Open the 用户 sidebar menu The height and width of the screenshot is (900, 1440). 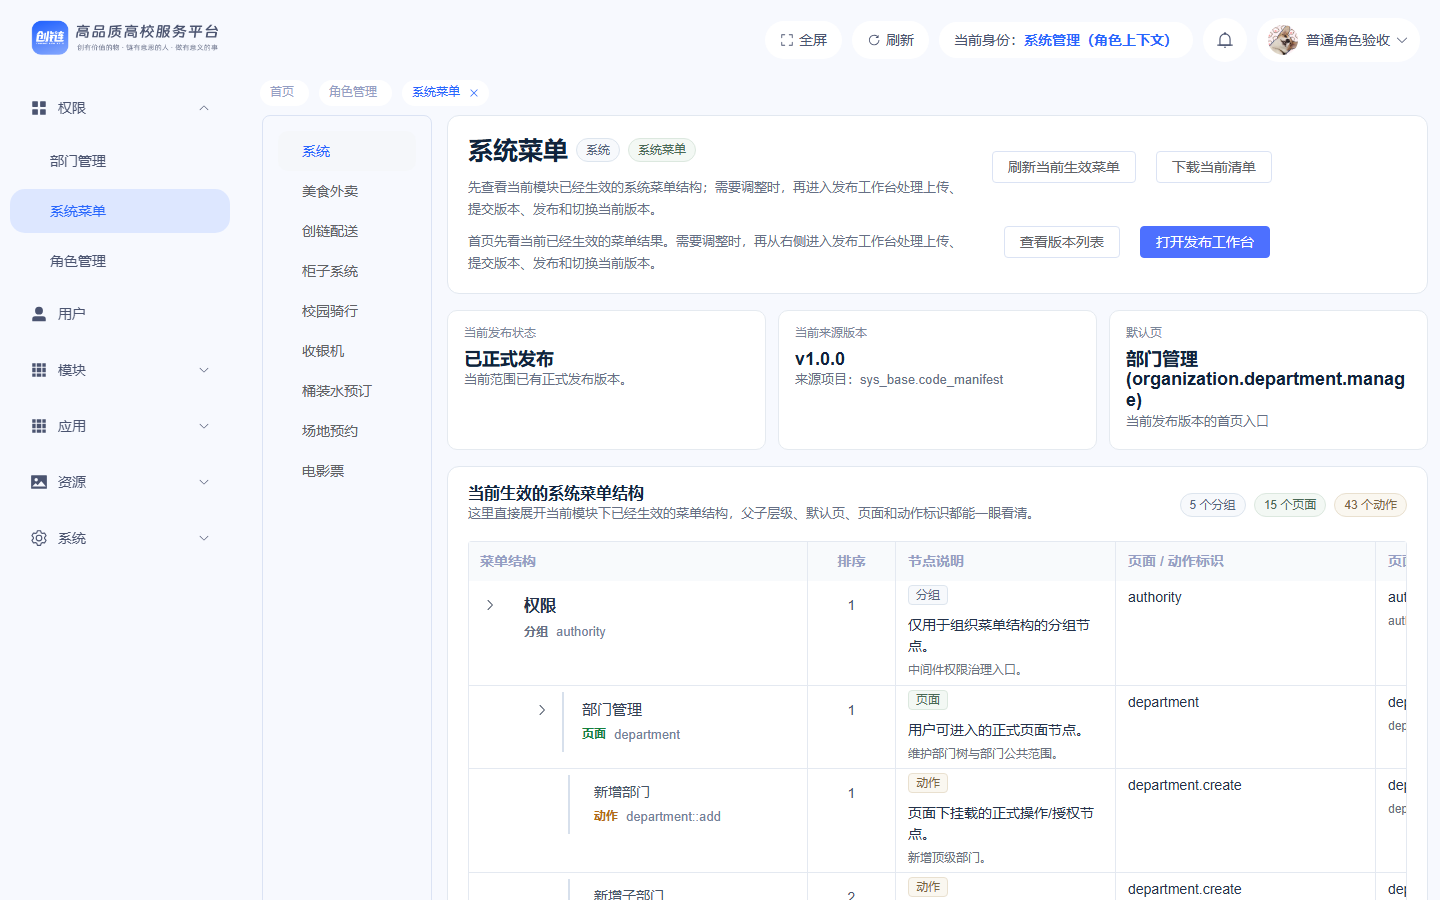pyautogui.click(x=120, y=314)
